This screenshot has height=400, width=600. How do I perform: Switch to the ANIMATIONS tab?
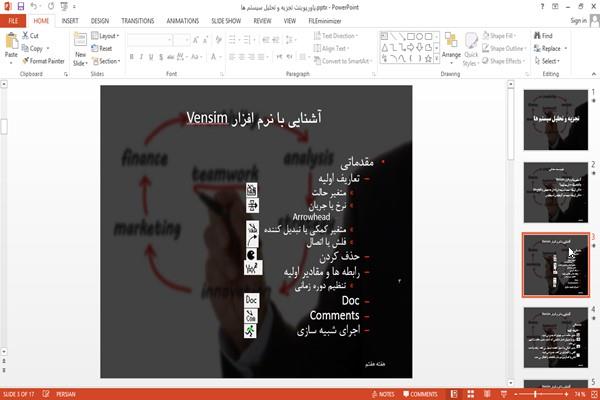183,21
